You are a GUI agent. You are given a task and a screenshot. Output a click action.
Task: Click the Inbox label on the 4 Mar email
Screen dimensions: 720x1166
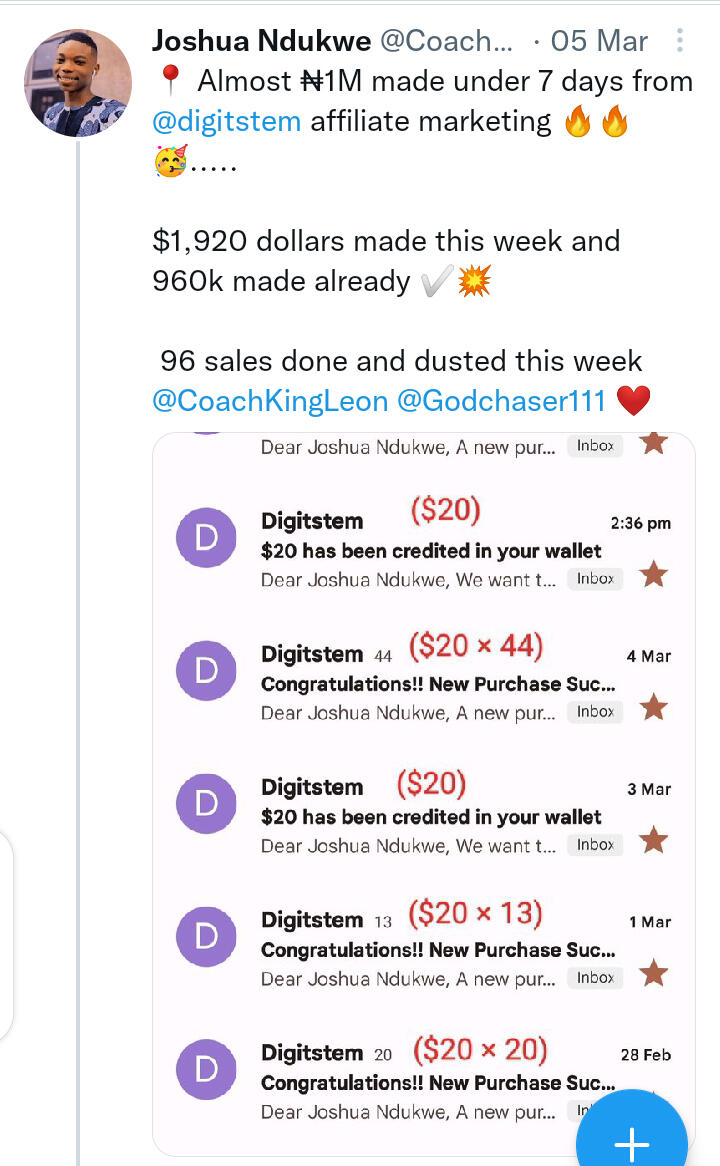click(x=595, y=712)
